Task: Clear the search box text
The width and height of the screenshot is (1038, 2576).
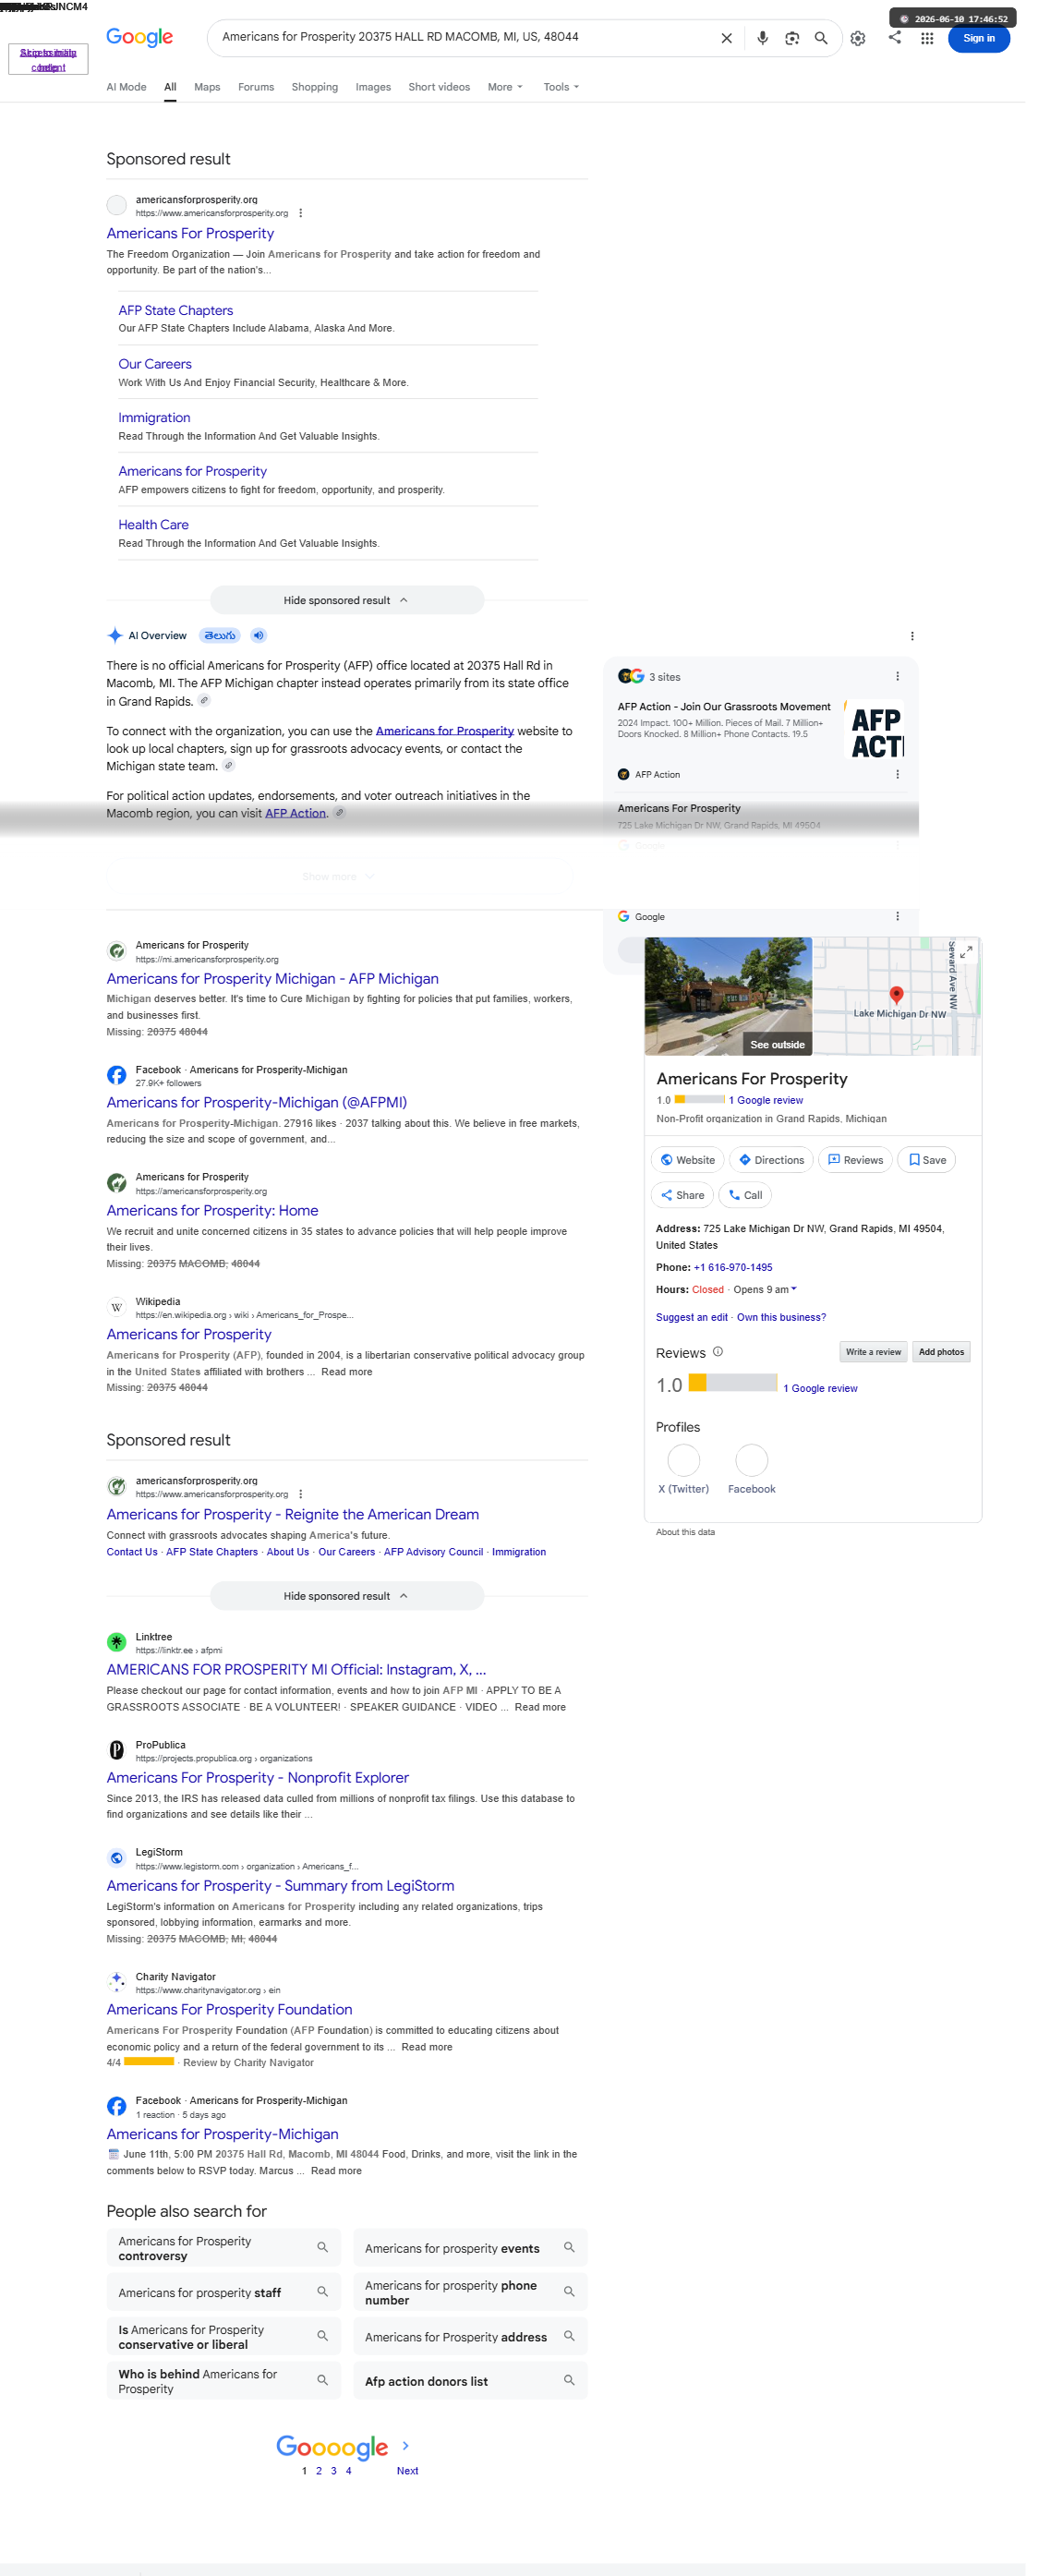Action: tap(726, 38)
